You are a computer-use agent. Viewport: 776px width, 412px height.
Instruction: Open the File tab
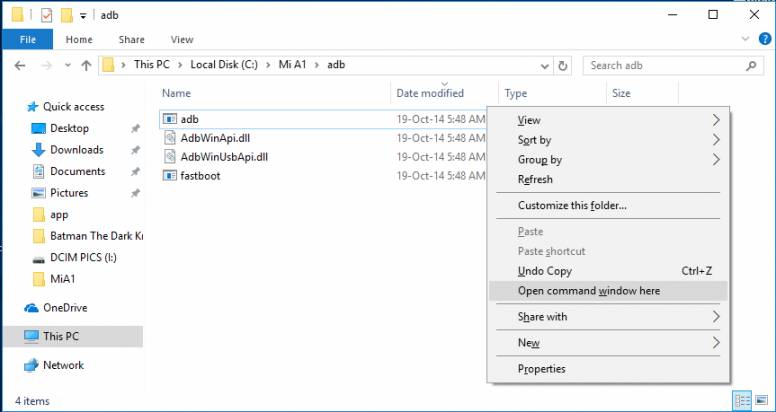coord(28,40)
